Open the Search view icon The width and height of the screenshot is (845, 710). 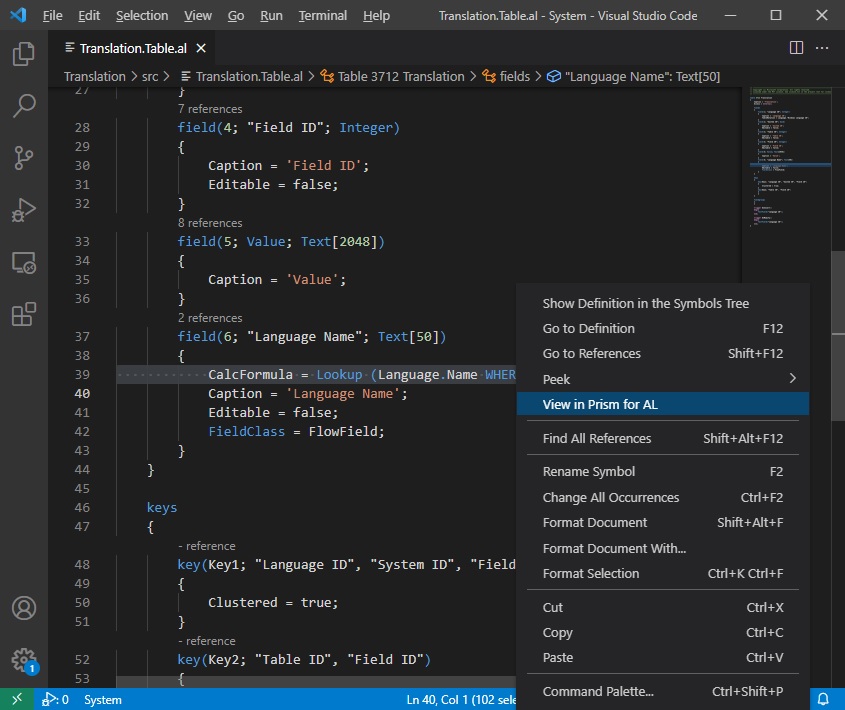[x=24, y=106]
